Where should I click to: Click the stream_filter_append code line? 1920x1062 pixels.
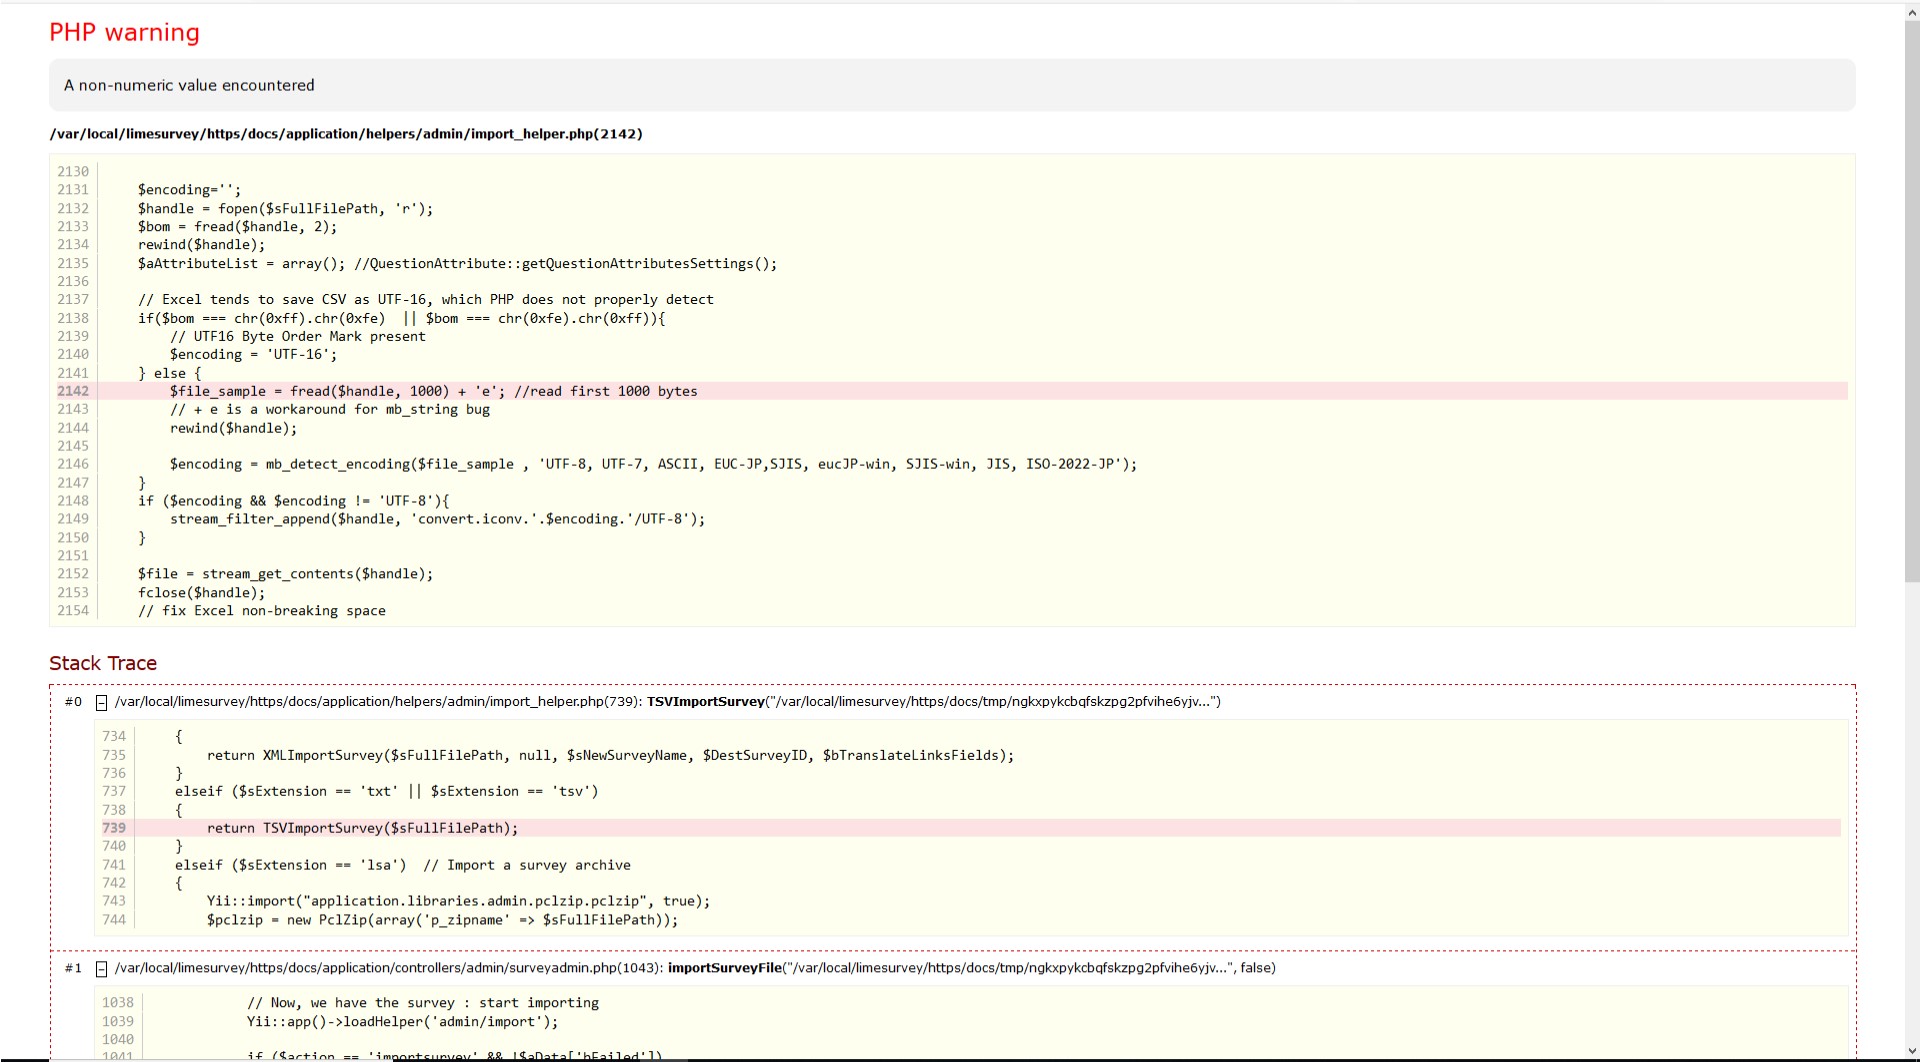(437, 519)
